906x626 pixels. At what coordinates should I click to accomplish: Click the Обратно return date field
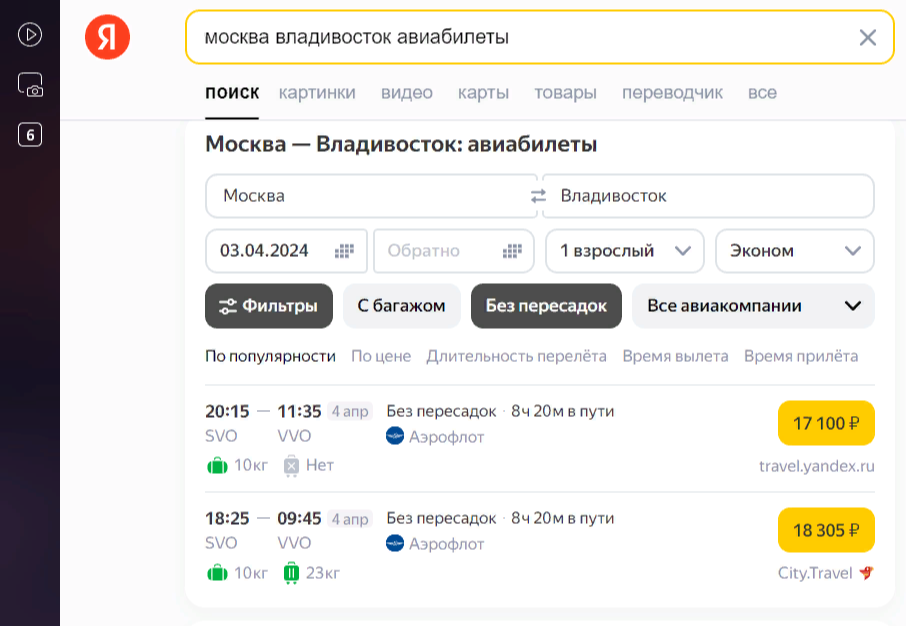(454, 251)
